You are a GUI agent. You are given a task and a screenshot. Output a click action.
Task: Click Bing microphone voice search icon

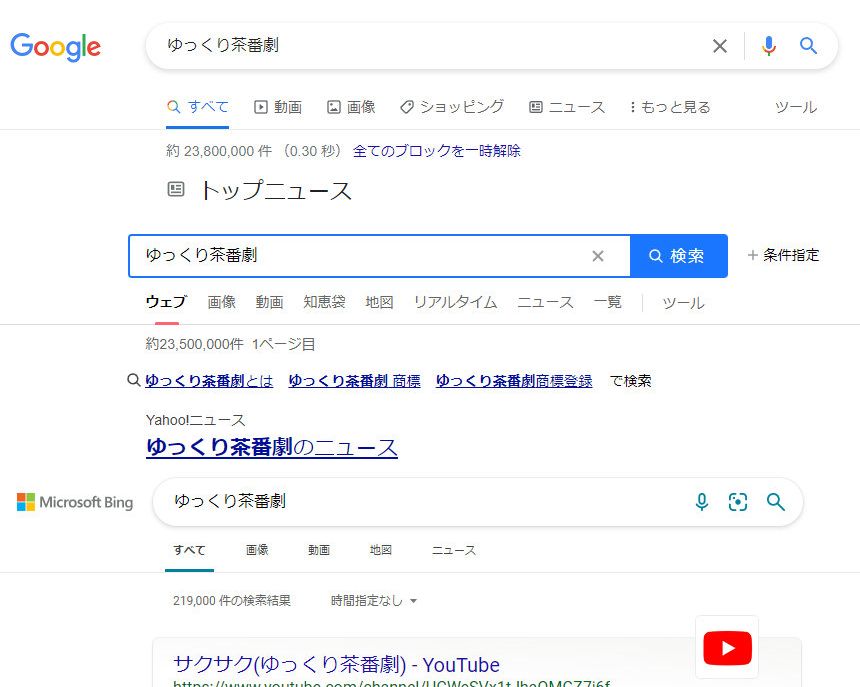pyautogui.click(x=702, y=502)
